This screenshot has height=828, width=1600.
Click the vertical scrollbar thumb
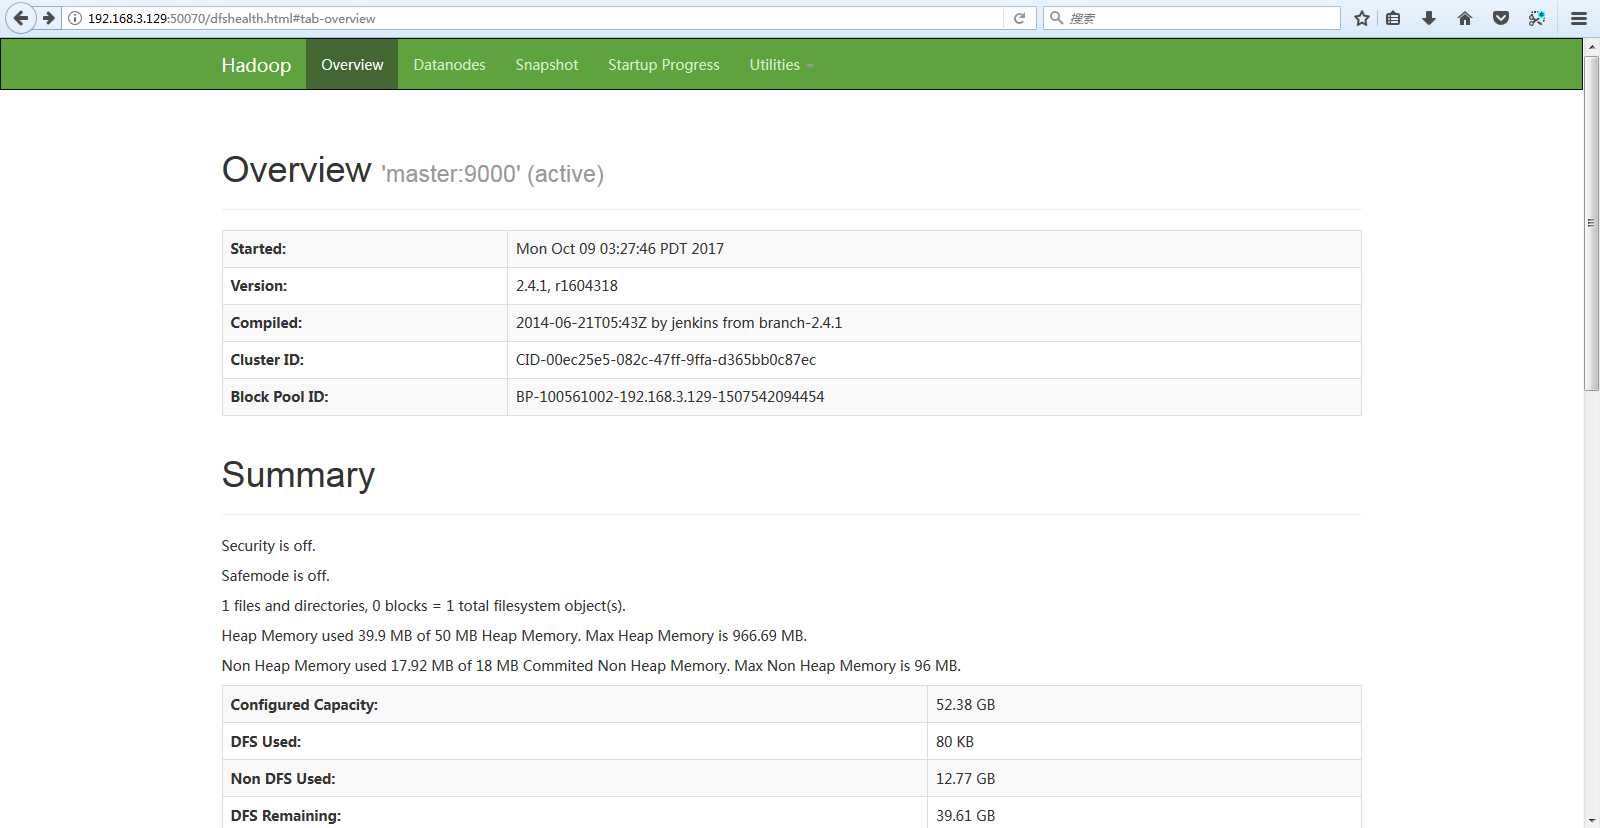(x=1591, y=222)
